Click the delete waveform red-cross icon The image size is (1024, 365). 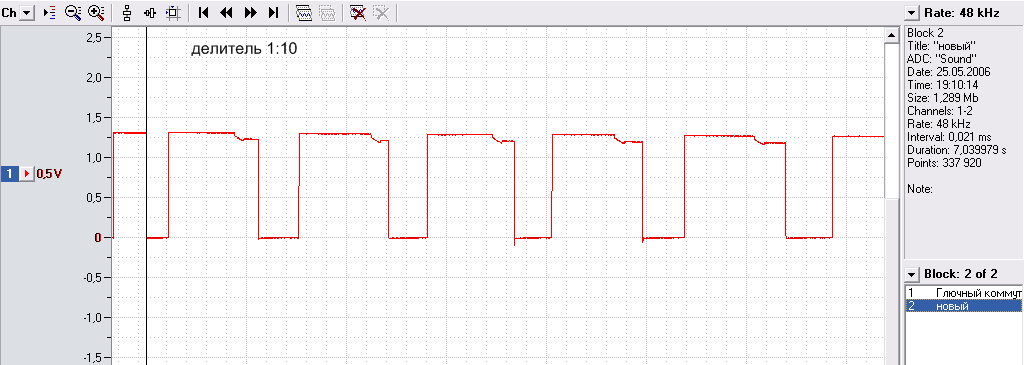click(x=357, y=12)
